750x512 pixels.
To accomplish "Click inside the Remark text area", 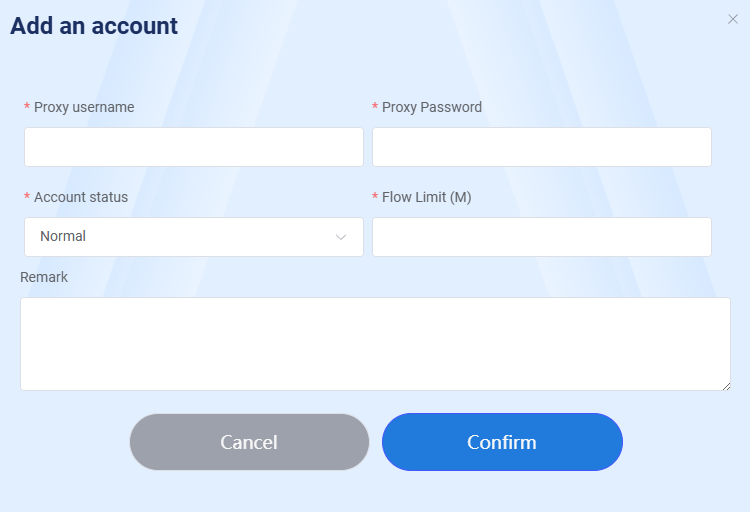I will (x=375, y=344).
